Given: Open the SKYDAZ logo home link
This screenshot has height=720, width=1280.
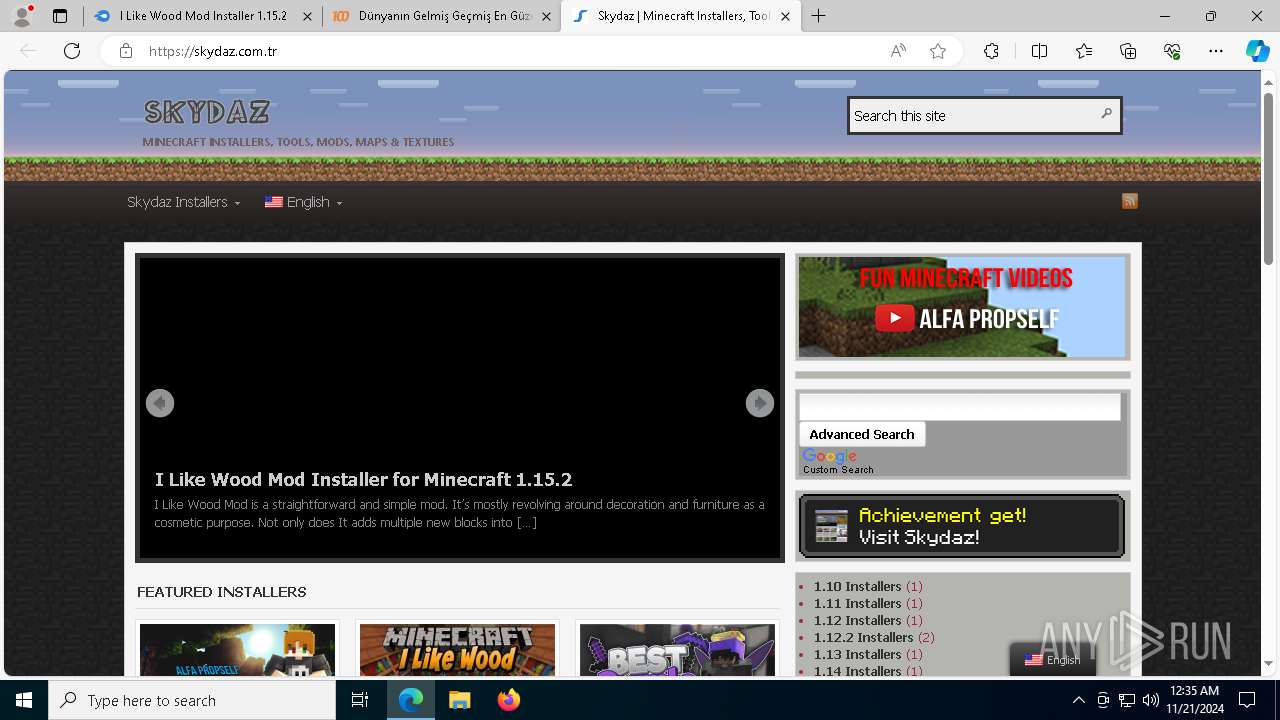Looking at the screenshot, I should (x=207, y=111).
